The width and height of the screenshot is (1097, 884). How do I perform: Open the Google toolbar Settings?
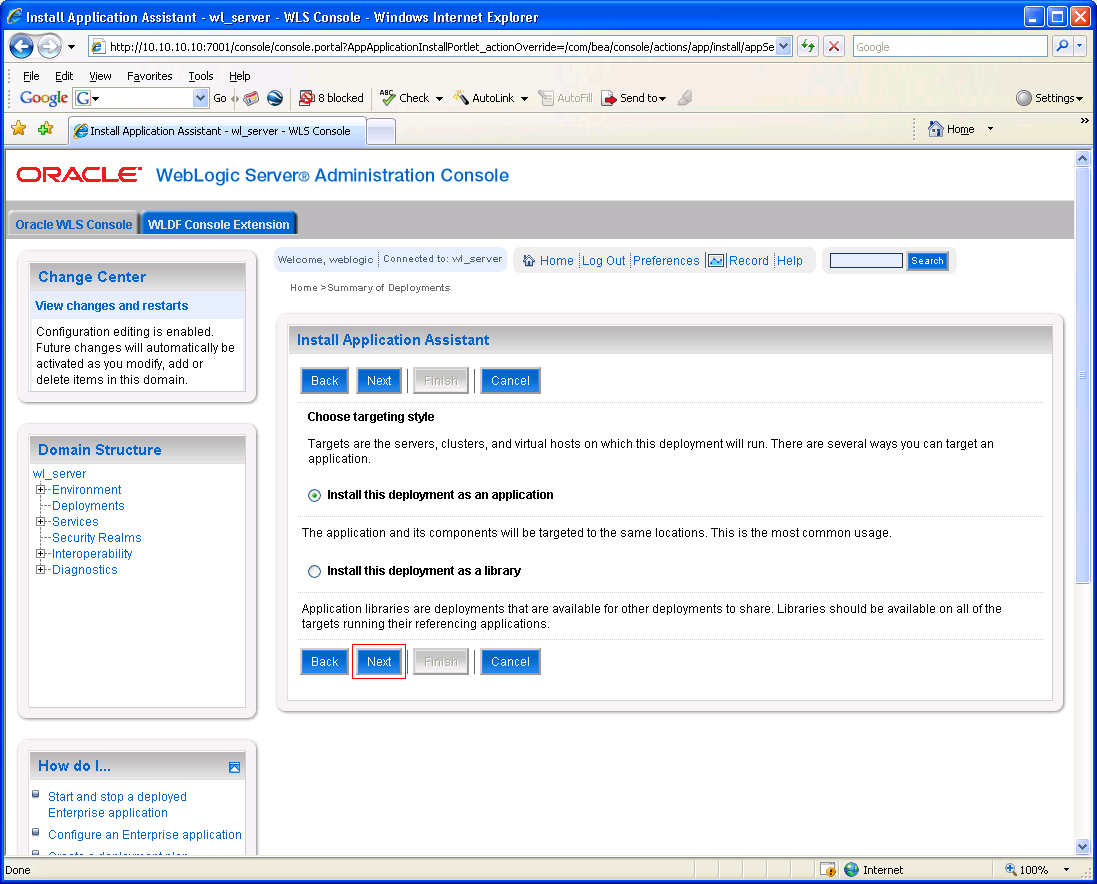pyautogui.click(x=1048, y=98)
